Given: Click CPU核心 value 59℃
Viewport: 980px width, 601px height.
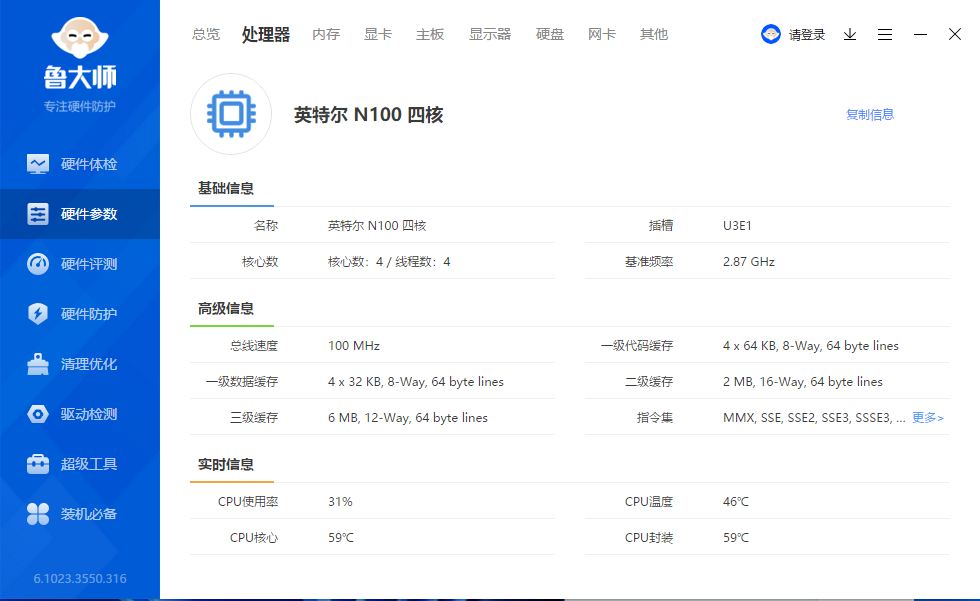Looking at the screenshot, I should point(341,538).
